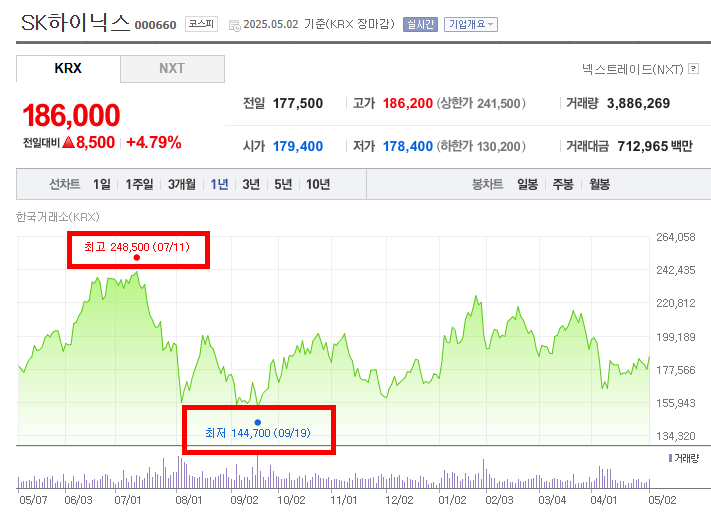The height and width of the screenshot is (519, 711).
Task: Click the volume value 3,886,269
Action: click(x=638, y=103)
